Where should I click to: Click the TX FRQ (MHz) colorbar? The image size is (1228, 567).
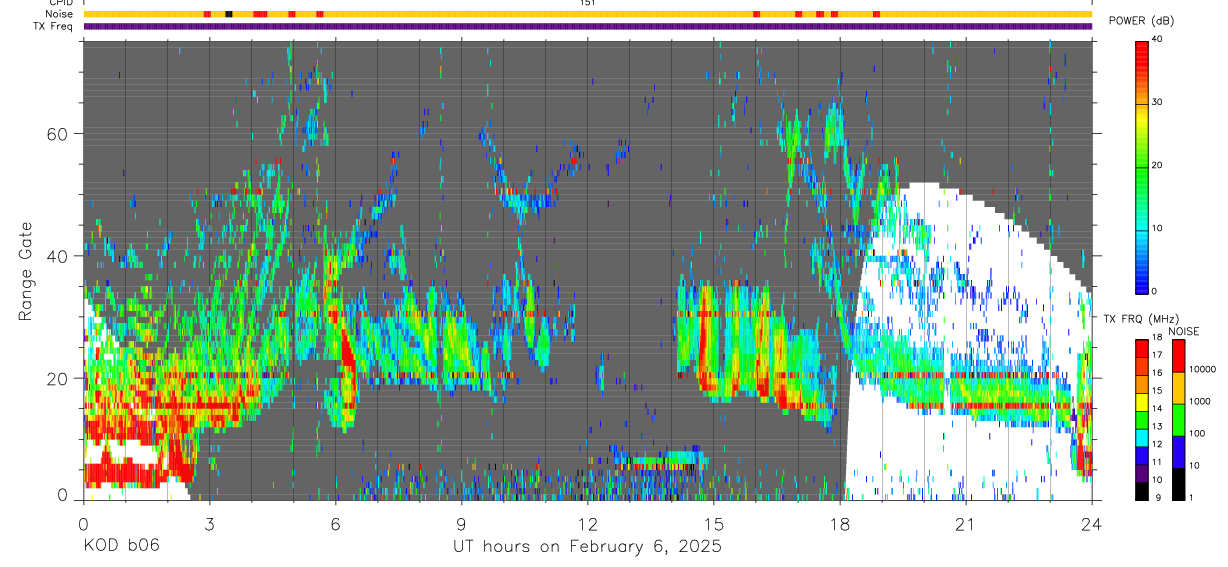point(1142,419)
